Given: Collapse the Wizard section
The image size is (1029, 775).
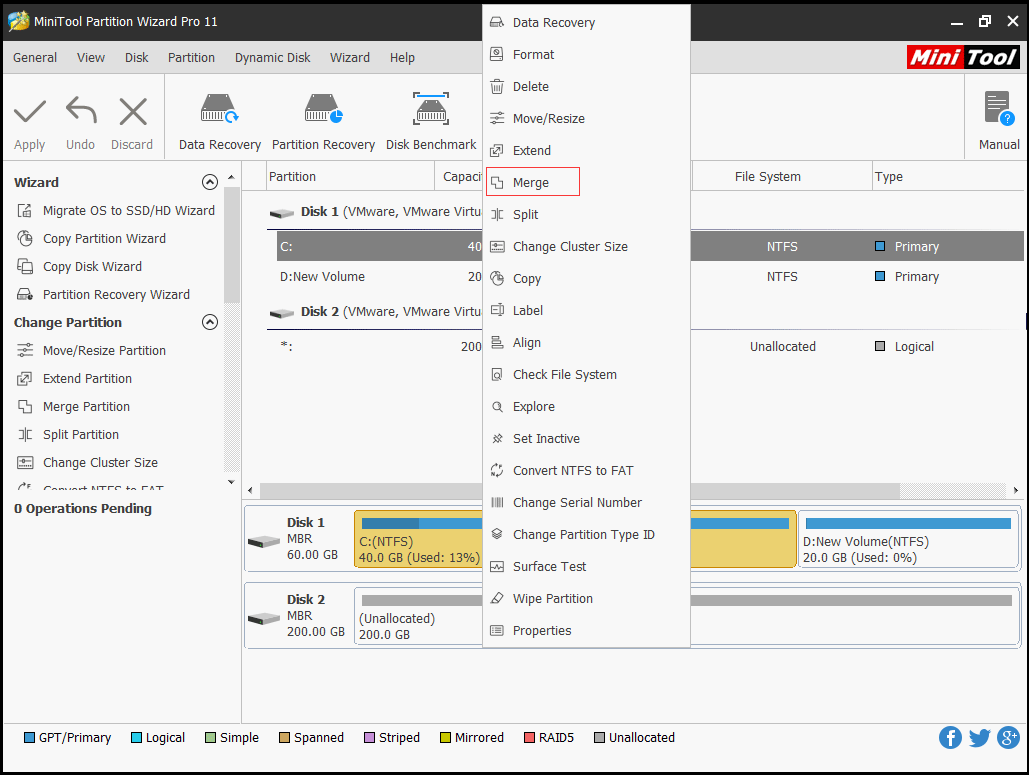Looking at the screenshot, I should click(x=209, y=182).
